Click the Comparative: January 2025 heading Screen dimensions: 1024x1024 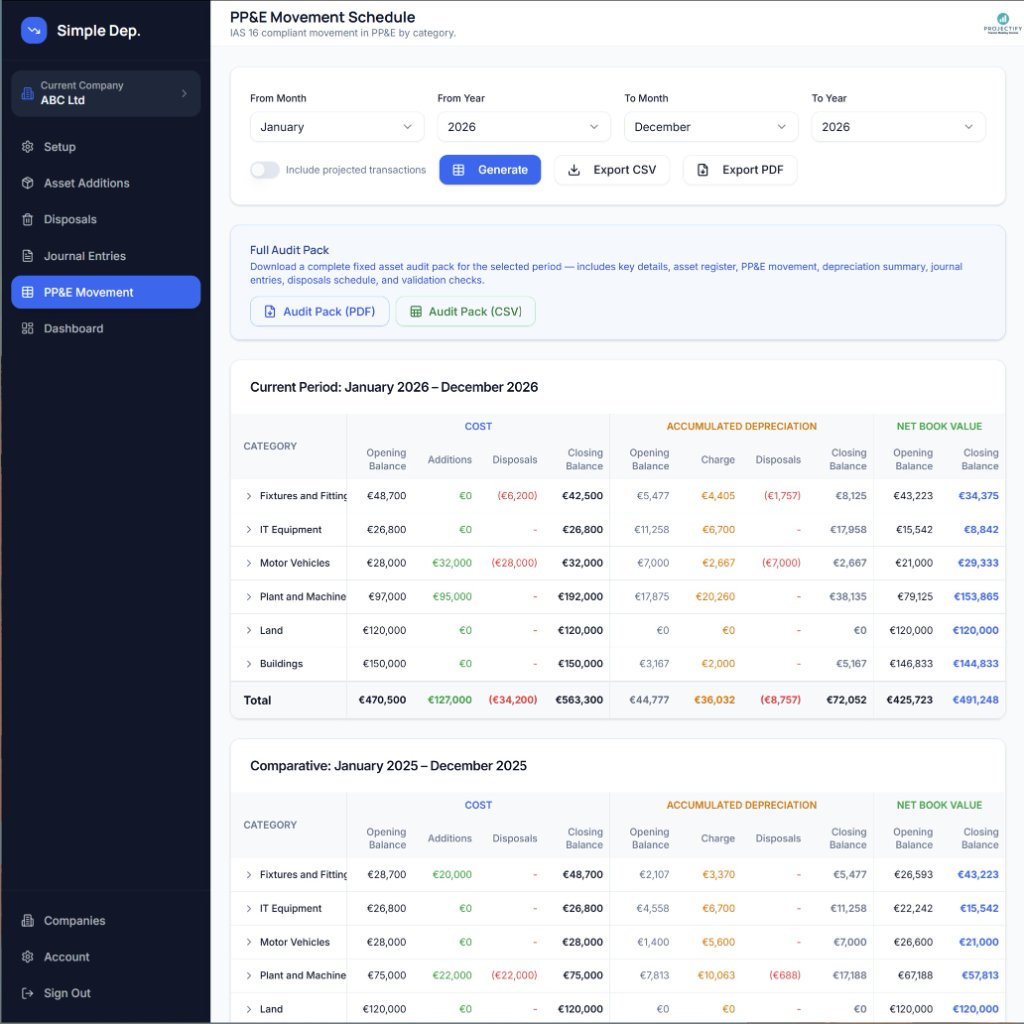(x=389, y=766)
